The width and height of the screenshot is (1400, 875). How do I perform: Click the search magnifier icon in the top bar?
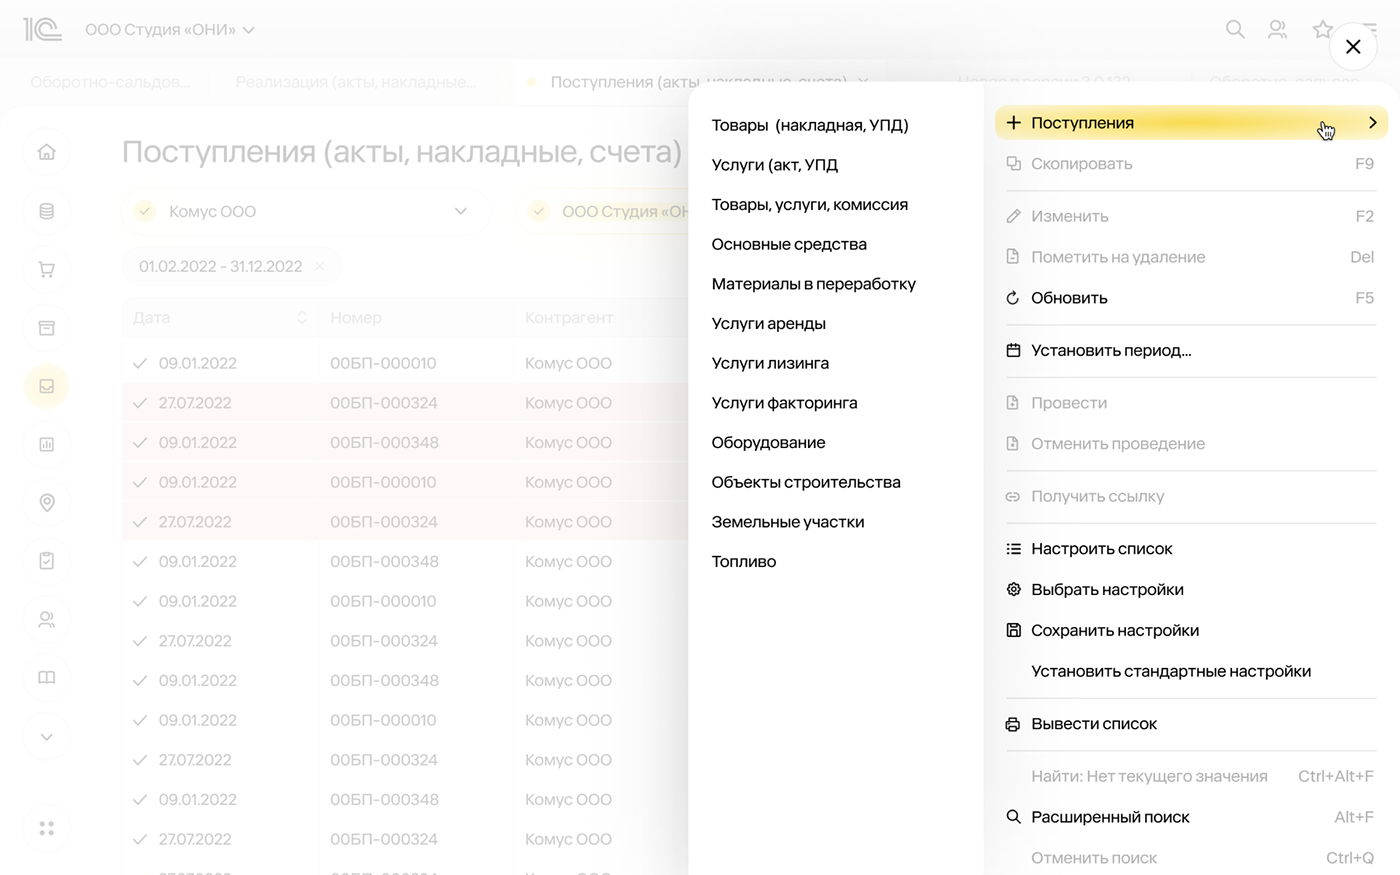(1235, 30)
